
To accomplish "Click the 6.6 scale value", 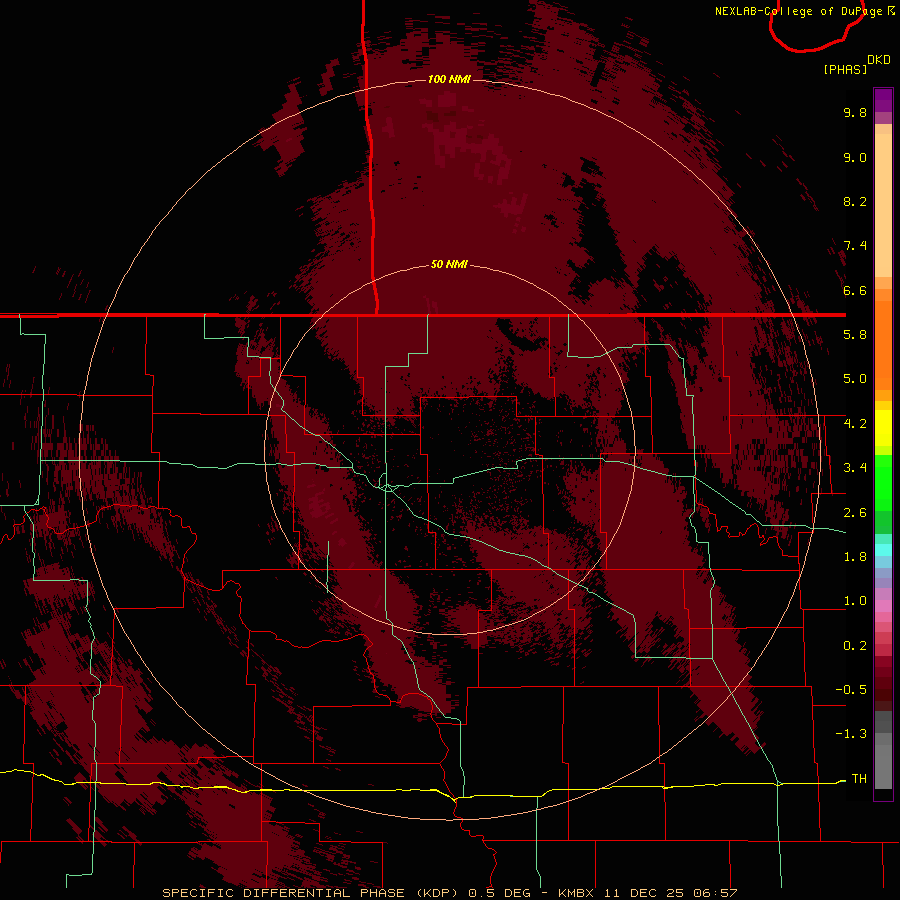I will [855, 290].
